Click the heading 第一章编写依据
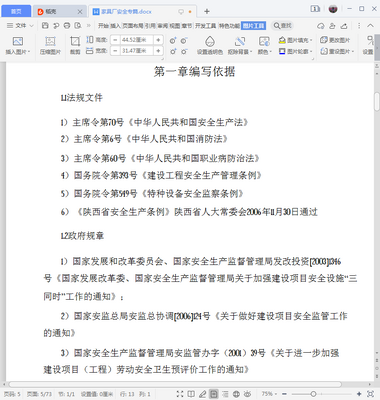Image resolution: width=380 pixels, height=400 pixels. pos(194,72)
